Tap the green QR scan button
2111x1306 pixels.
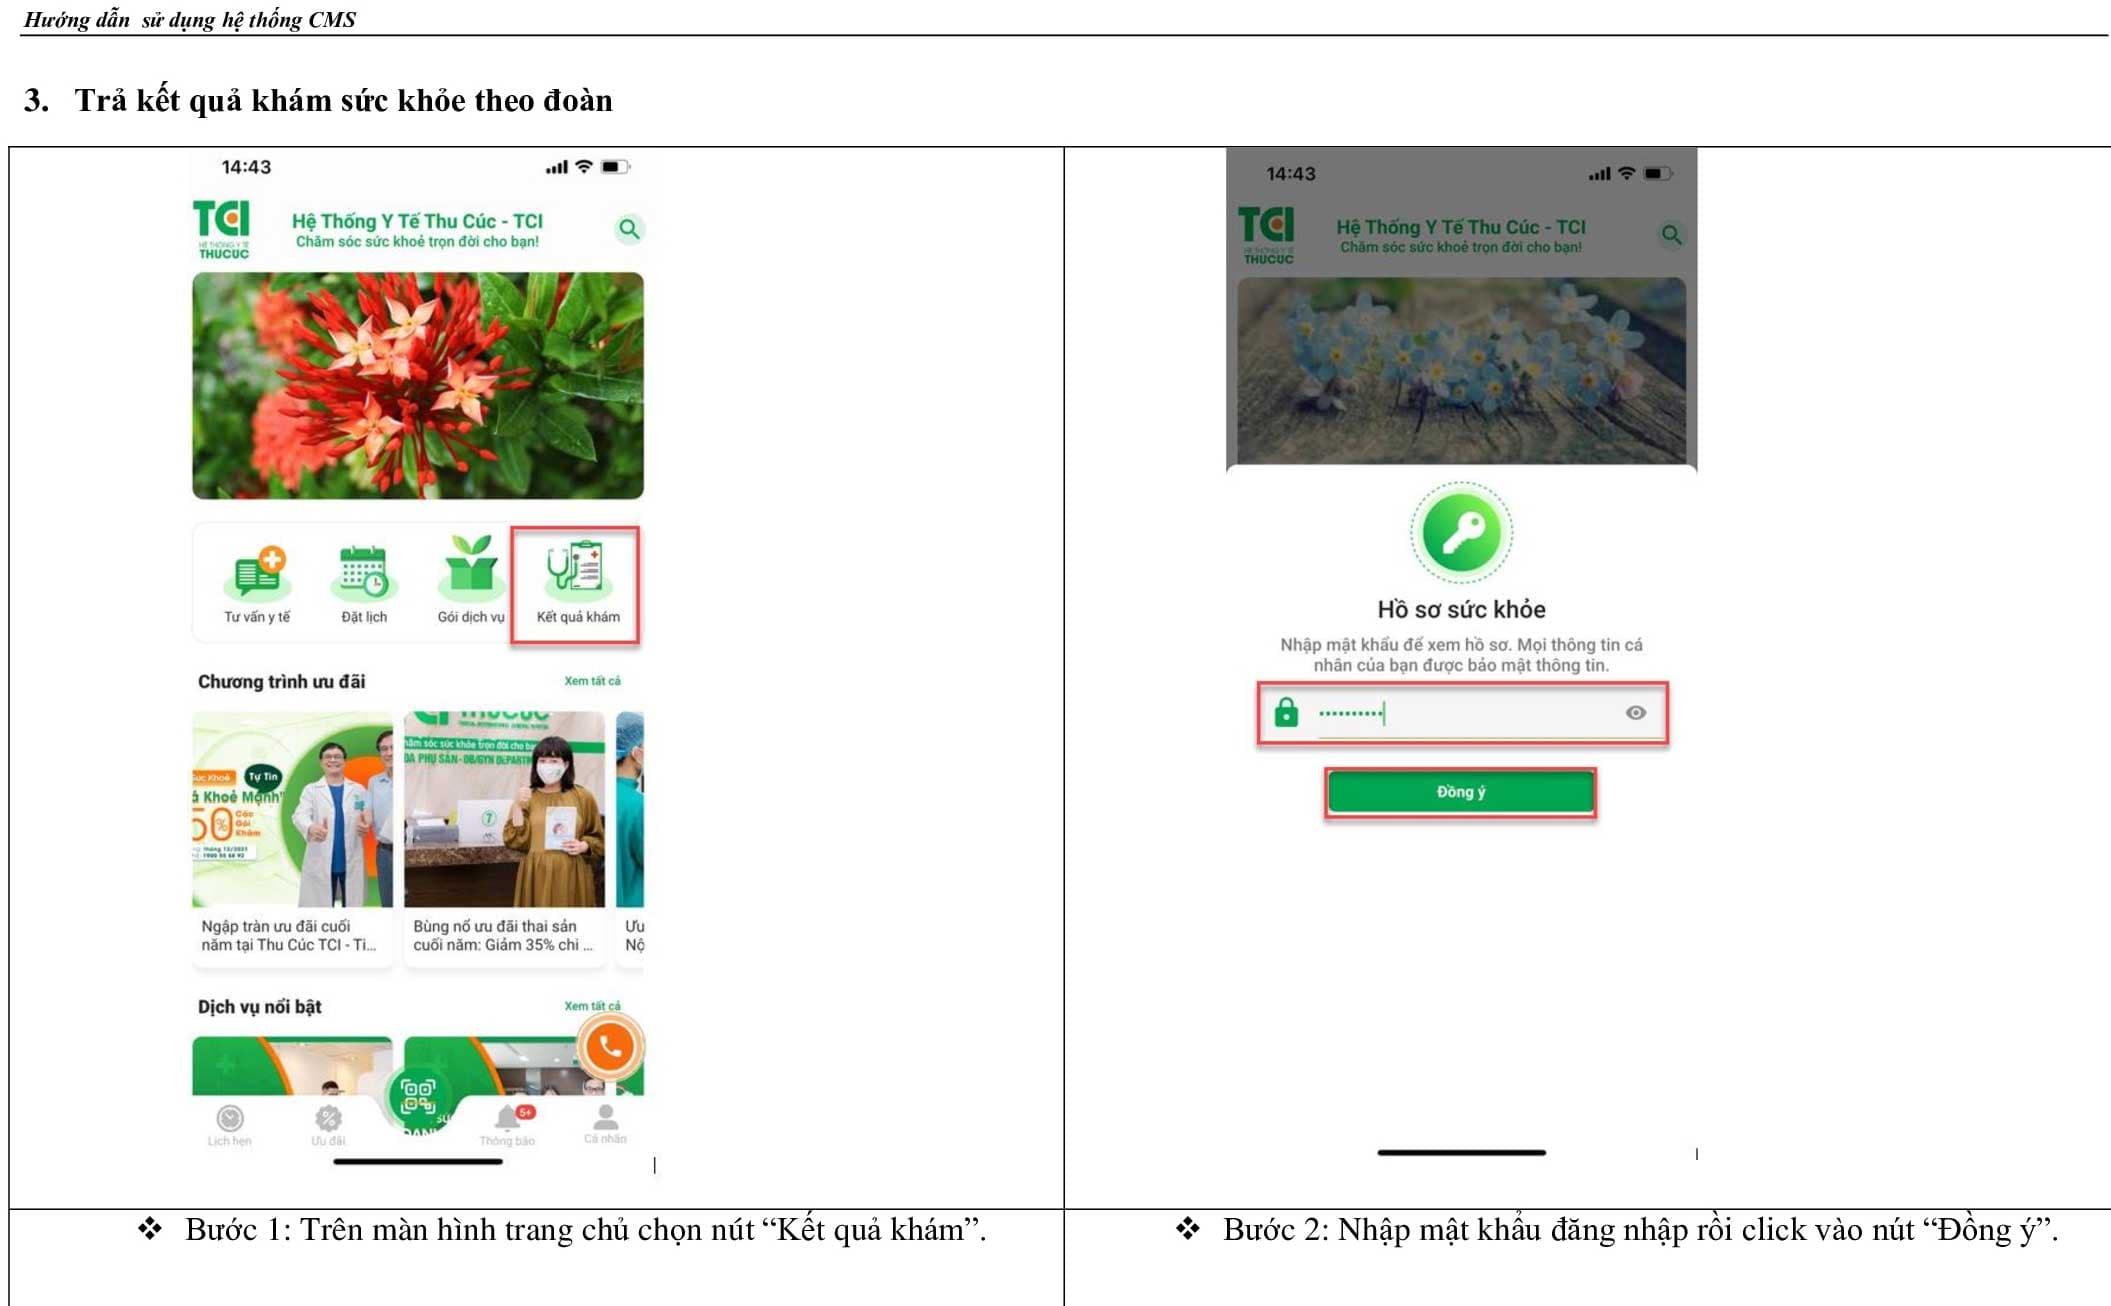(x=418, y=1096)
